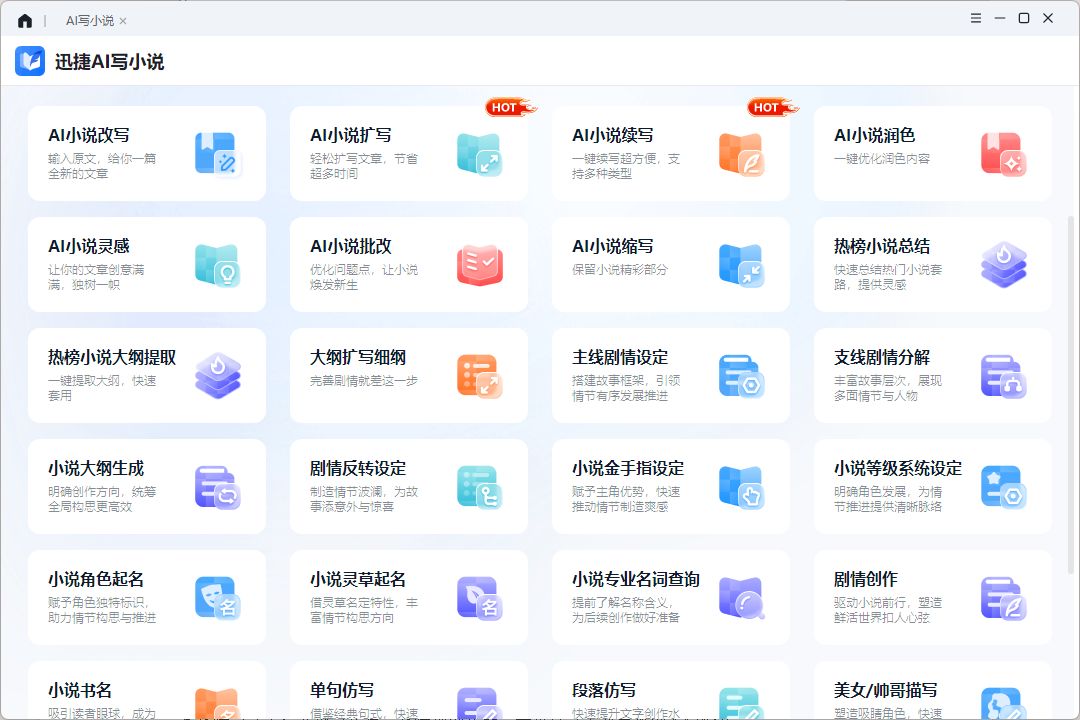Click the 美女/帅哥描写 heading

[885, 690]
